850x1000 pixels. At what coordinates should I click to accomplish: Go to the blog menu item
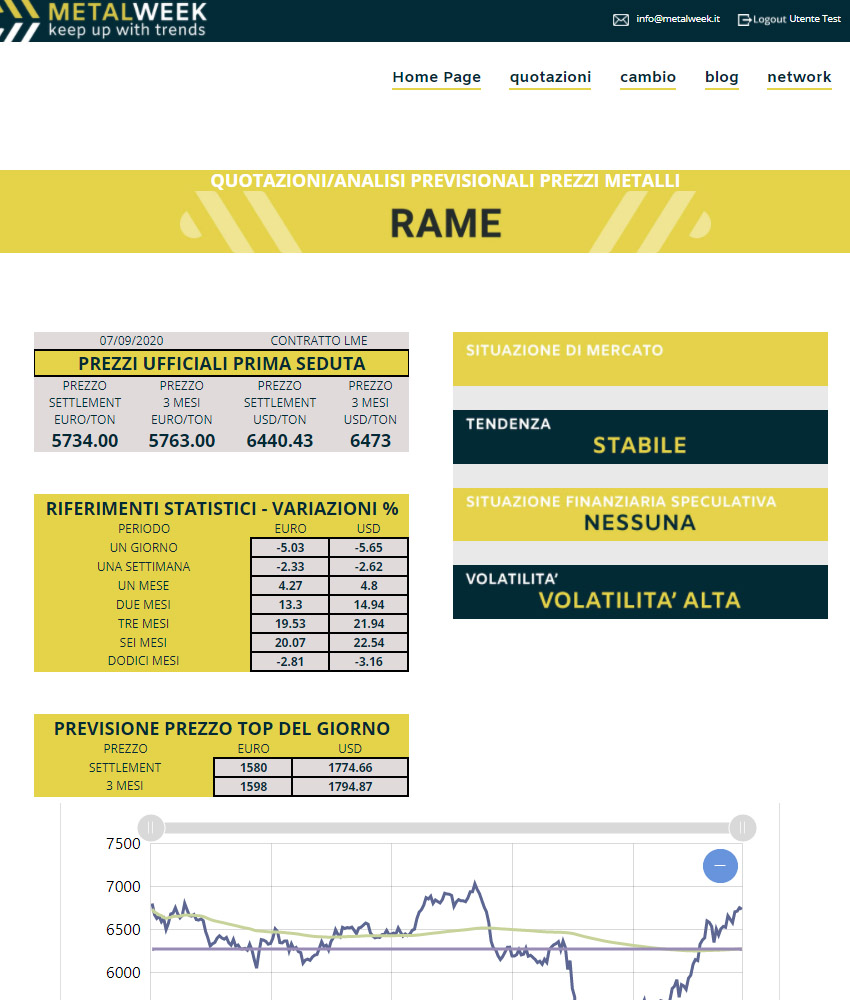click(721, 77)
